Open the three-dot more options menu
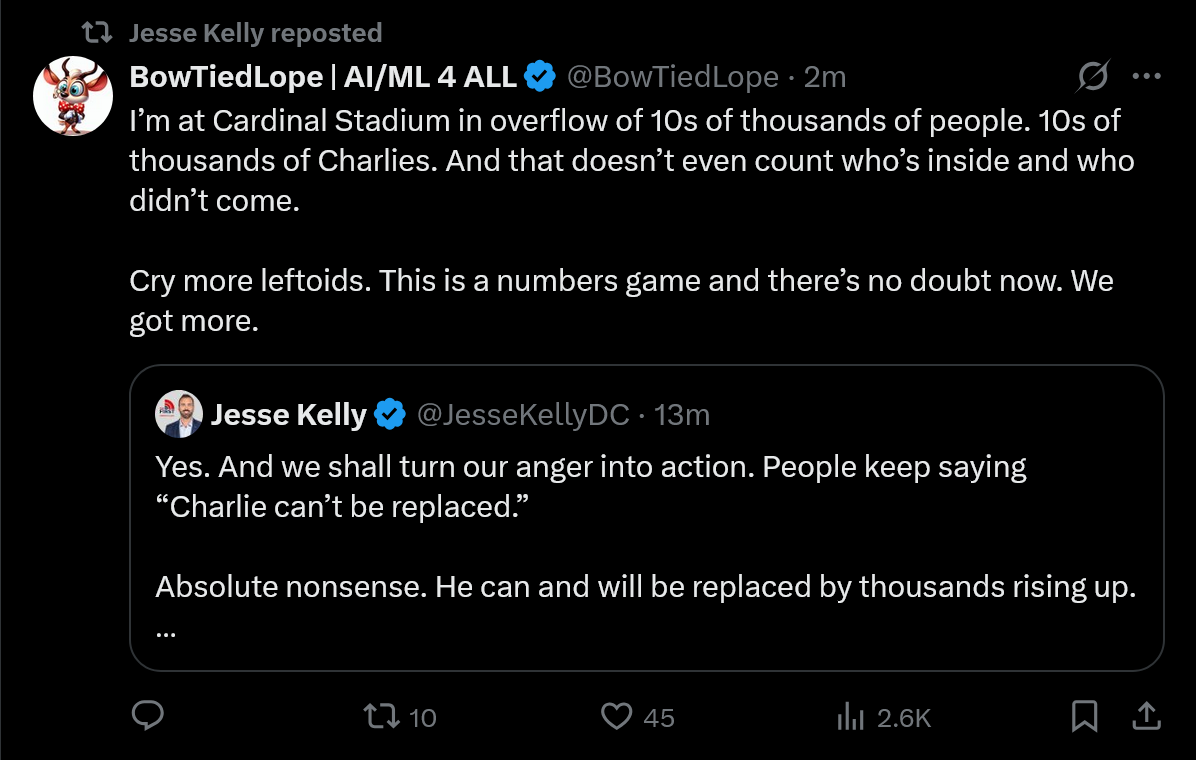The image size is (1196, 760). coord(1146,76)
